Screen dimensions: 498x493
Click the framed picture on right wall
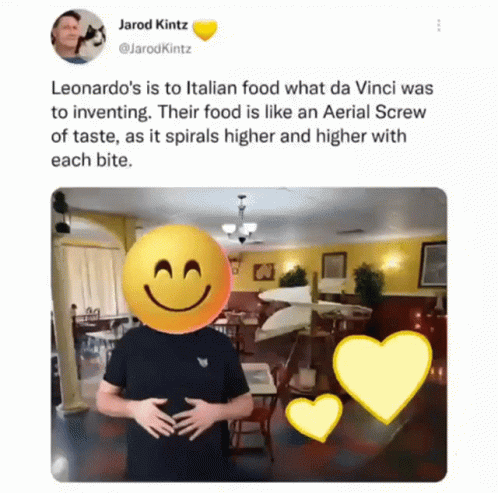click(x=433, y=265)
